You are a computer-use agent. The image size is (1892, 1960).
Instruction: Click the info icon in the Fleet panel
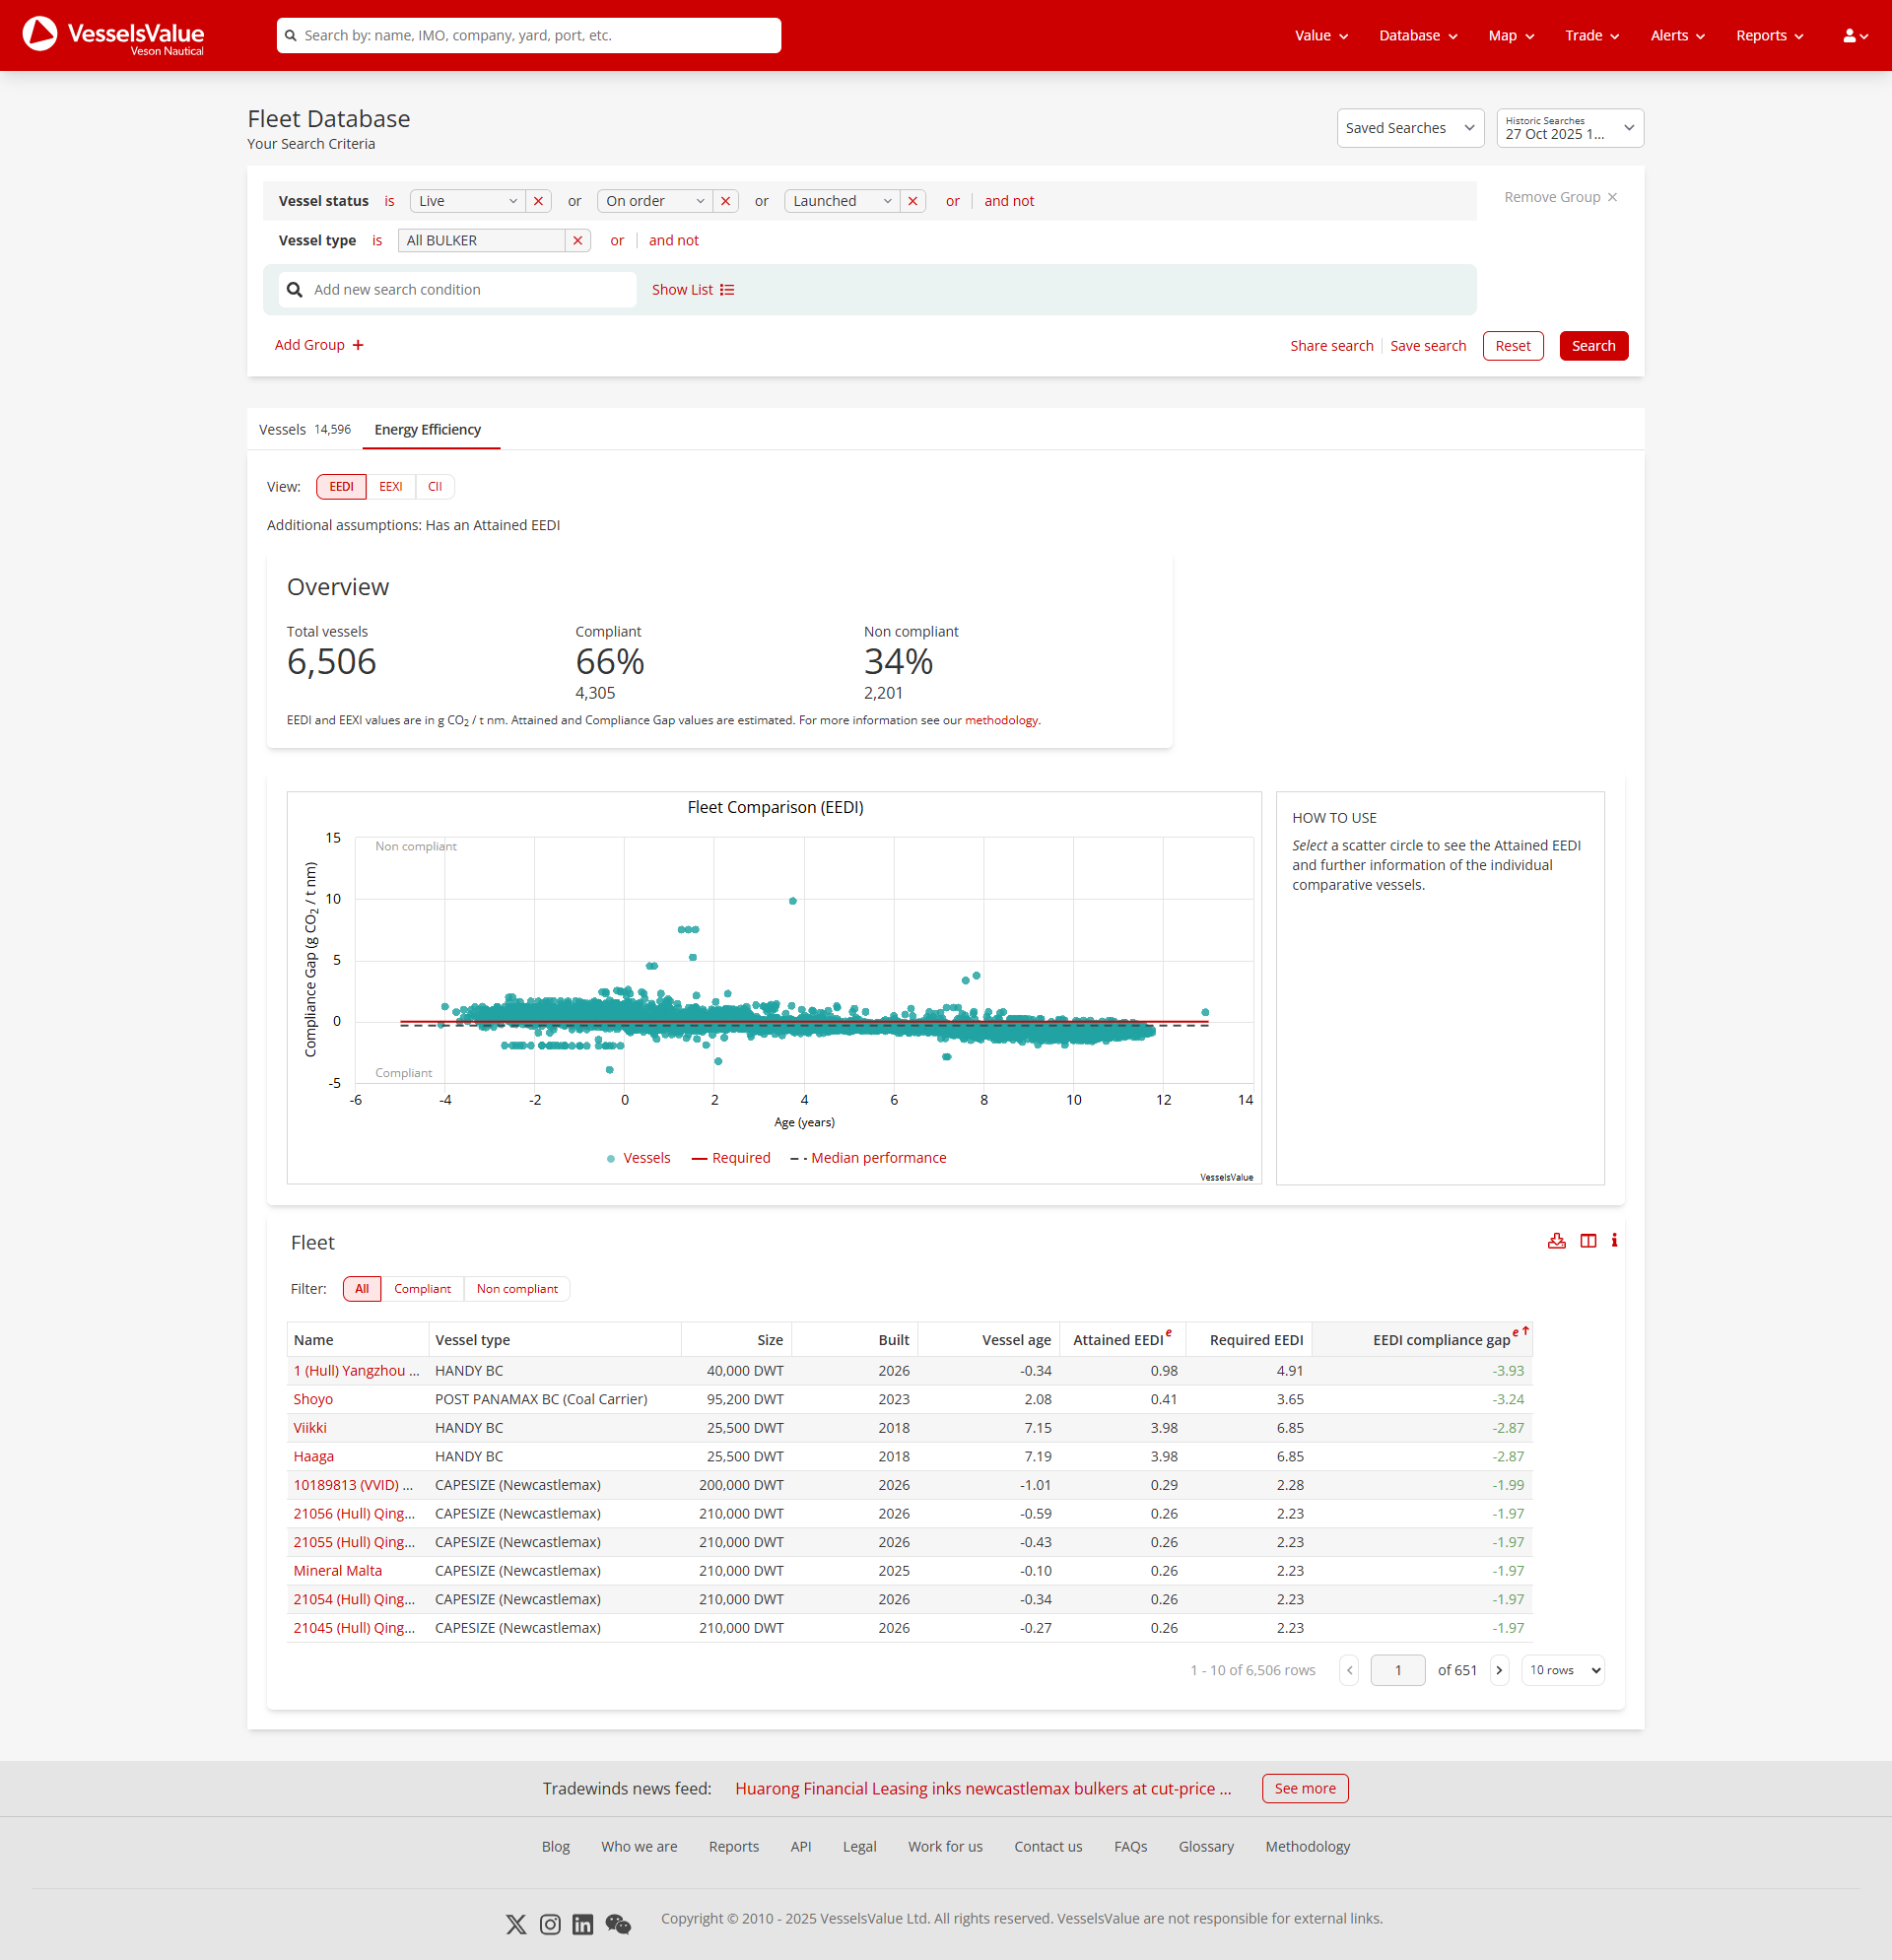click(1614, 1240)
